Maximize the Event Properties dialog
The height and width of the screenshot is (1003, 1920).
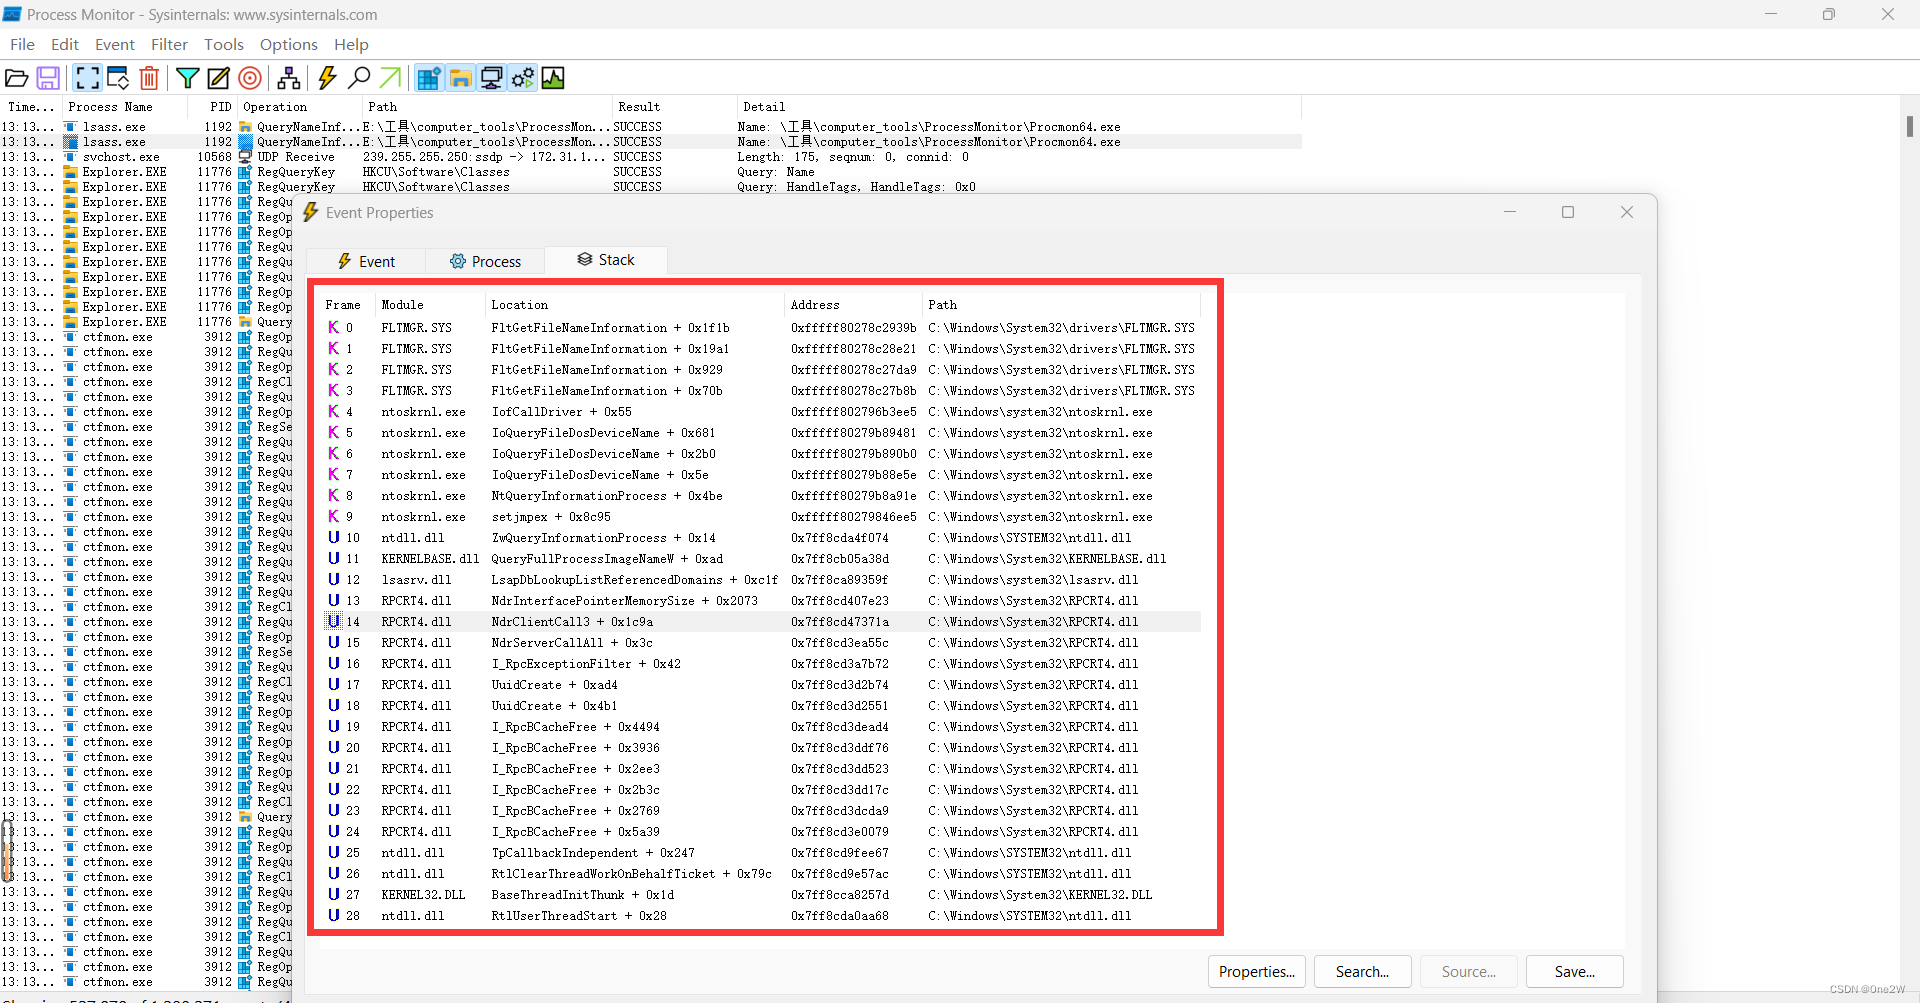click(1568, 212)
